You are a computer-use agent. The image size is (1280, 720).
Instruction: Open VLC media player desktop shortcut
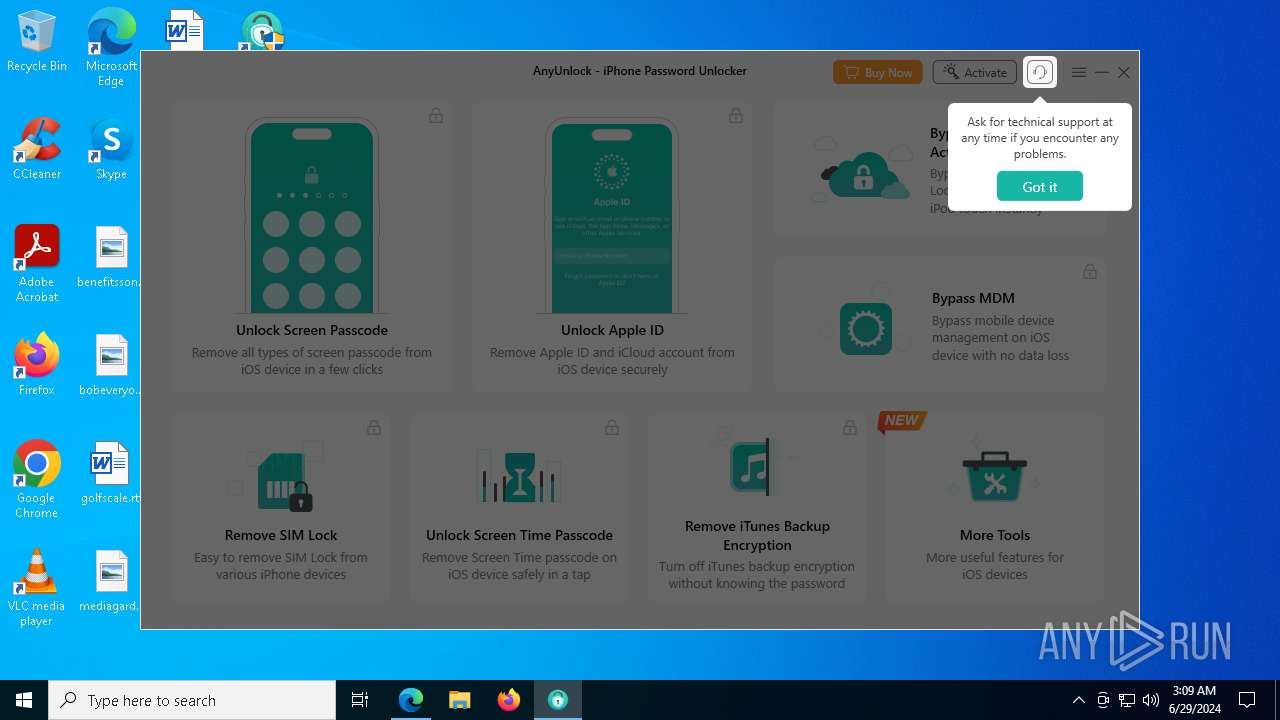point(37,588)
